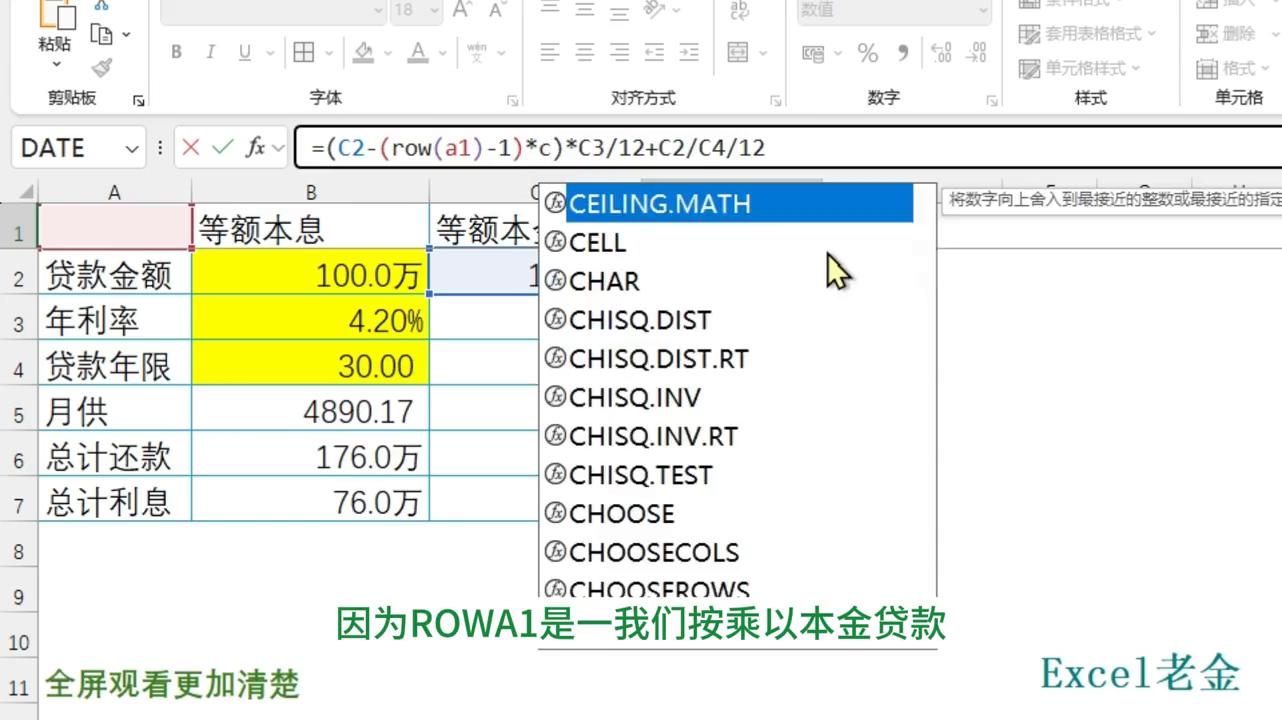Select the Italic formatting icon
Viewport: 1282px width, 720px height.
point(211,52)
